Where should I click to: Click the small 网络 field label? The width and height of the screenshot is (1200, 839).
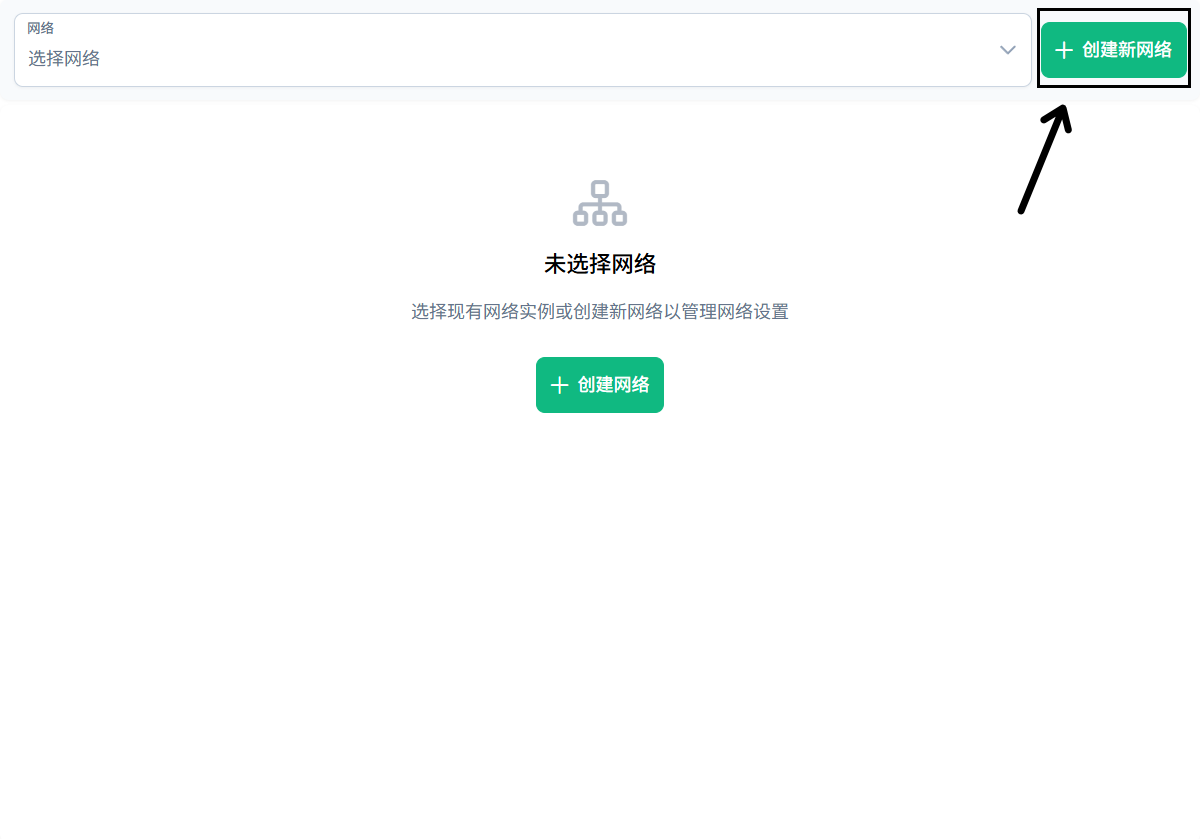[x=40, y=29]
